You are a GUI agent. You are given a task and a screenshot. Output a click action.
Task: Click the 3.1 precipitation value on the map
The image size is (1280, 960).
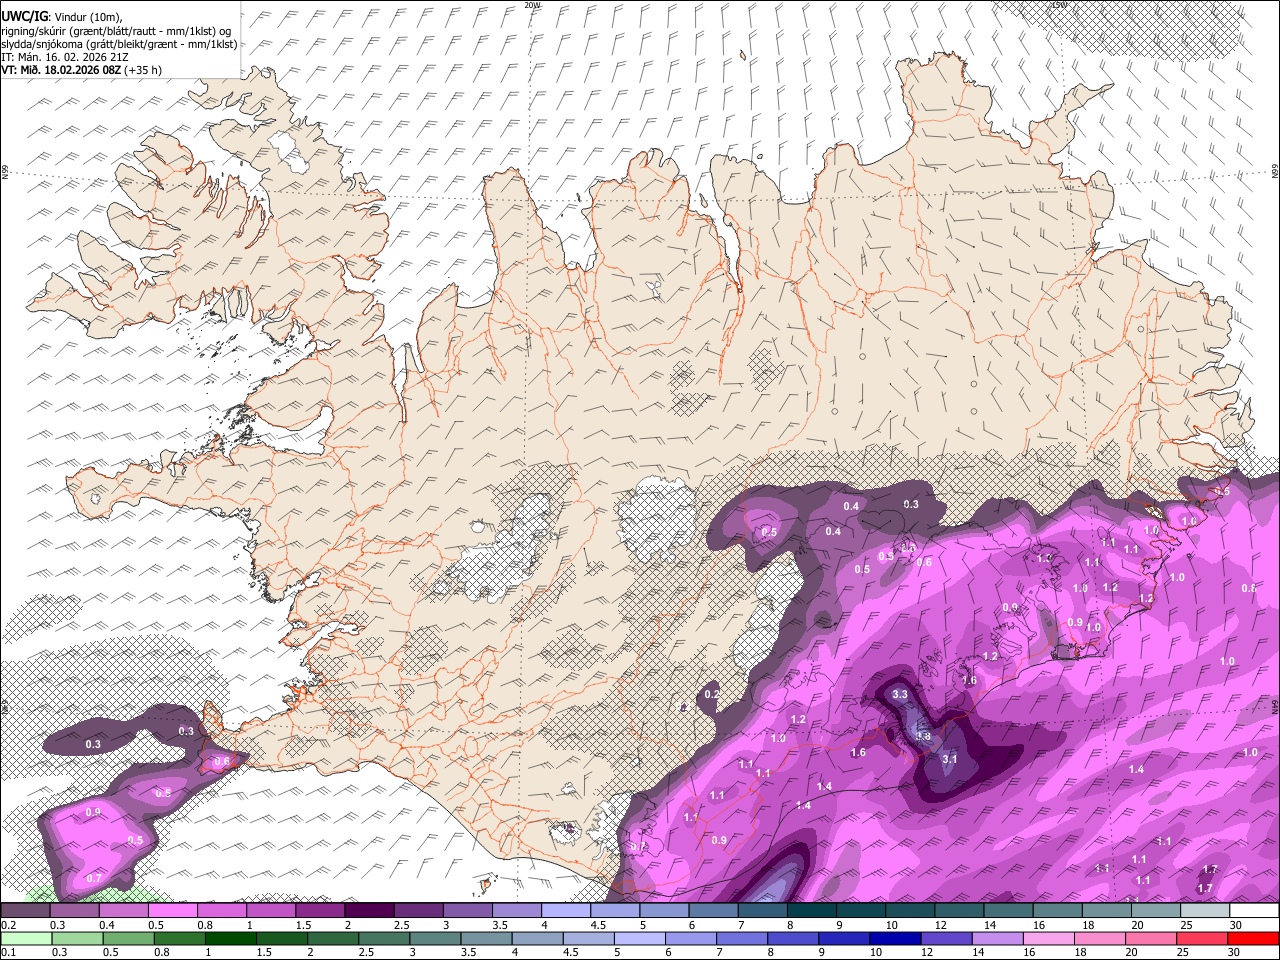coord(950,759)
